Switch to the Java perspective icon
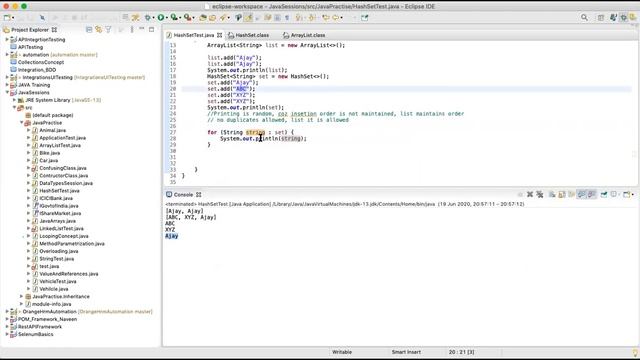 coord(613,18)
